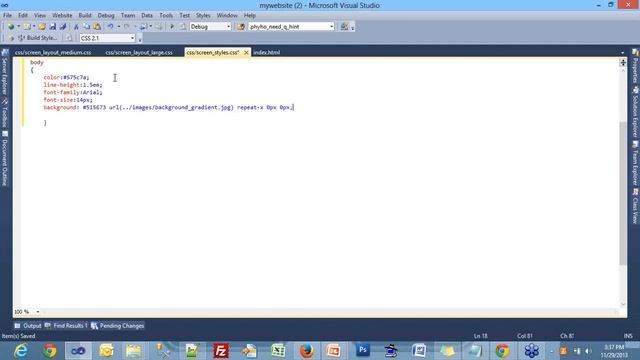
Task: Open the Test menu
Action: [x=184, y=16]
